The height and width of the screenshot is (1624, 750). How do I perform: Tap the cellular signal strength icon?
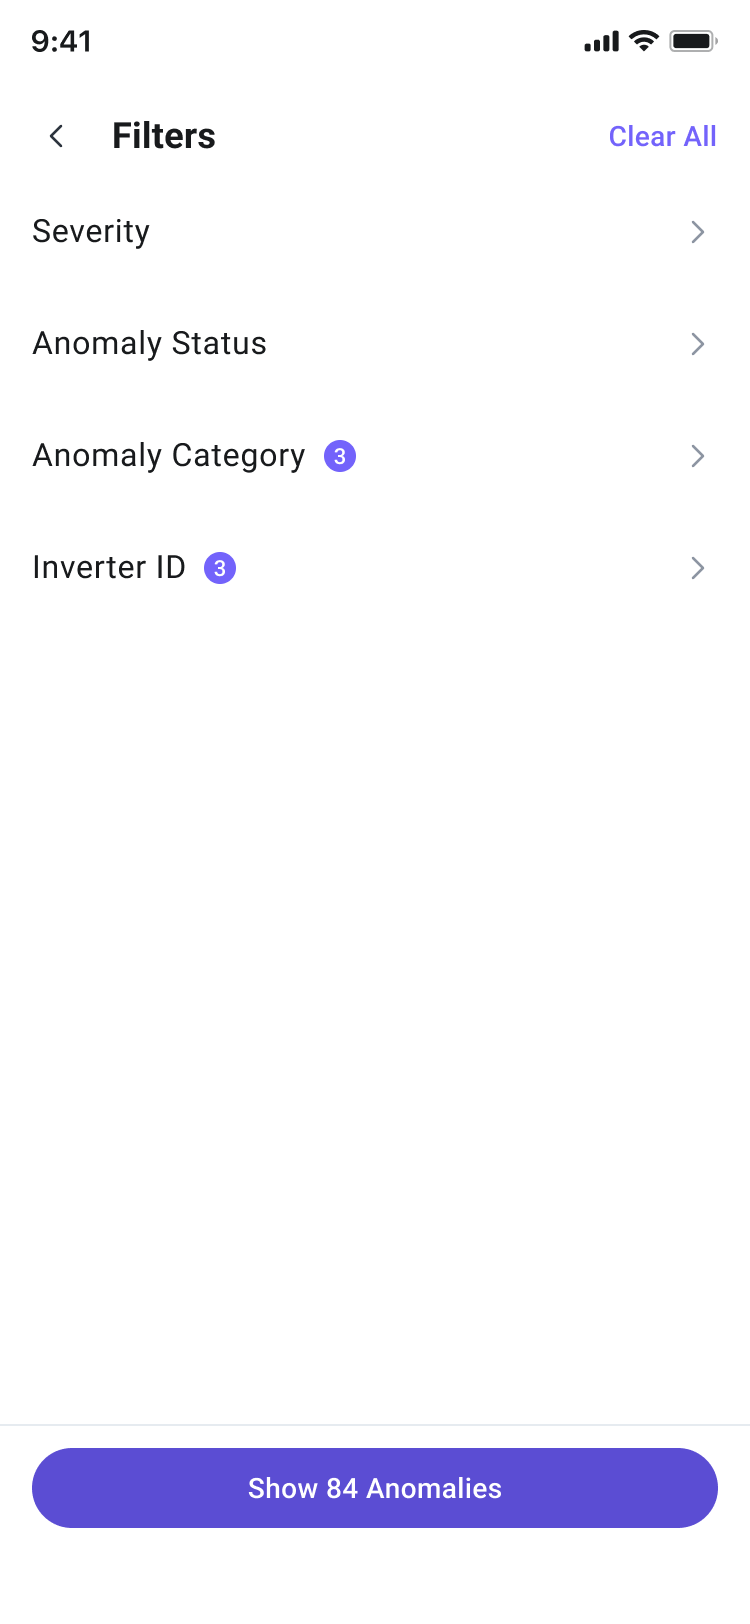pyautogui.click(x=601, y=42)
